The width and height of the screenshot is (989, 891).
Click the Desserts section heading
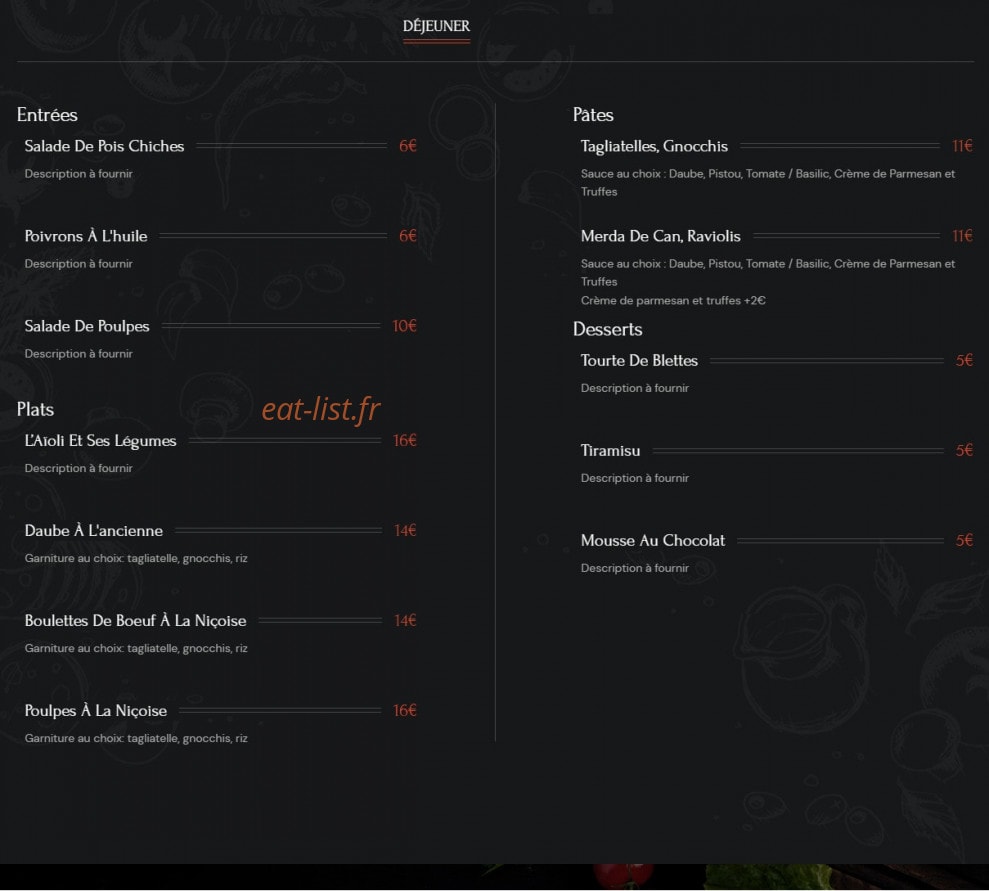point(607,329)
